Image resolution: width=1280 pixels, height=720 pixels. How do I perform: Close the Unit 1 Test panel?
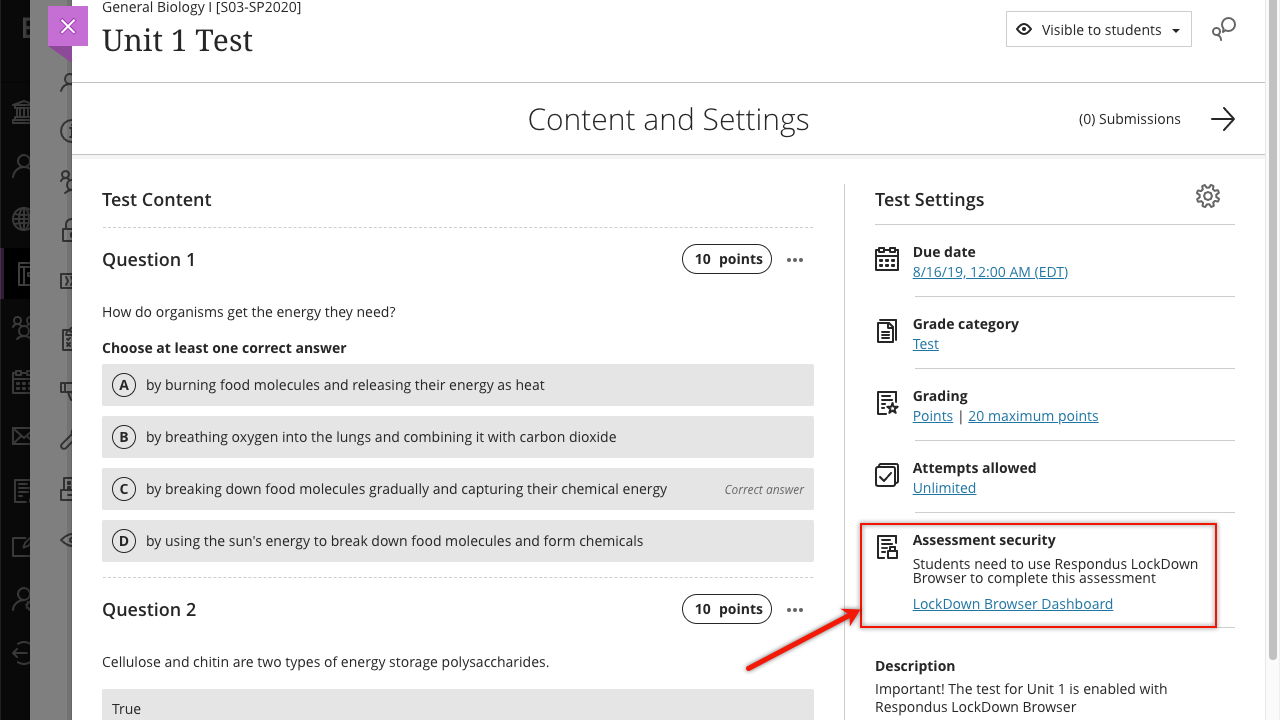click(68, 26)
